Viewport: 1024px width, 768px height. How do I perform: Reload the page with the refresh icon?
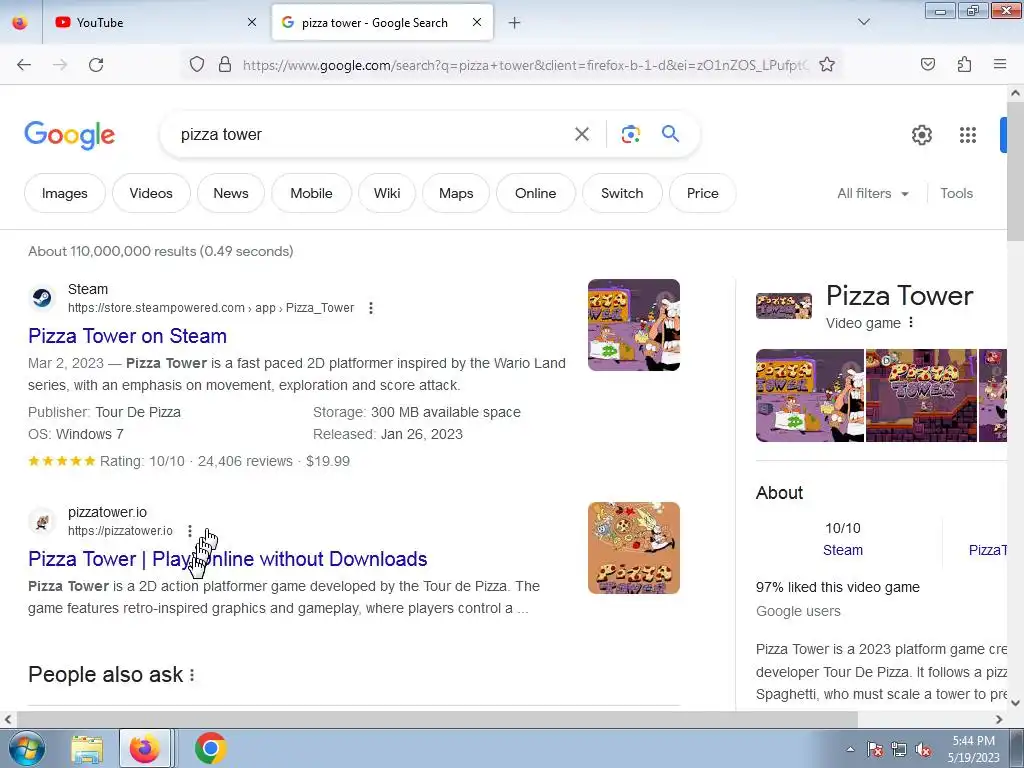pyautogui.click(x=96, y=65)
